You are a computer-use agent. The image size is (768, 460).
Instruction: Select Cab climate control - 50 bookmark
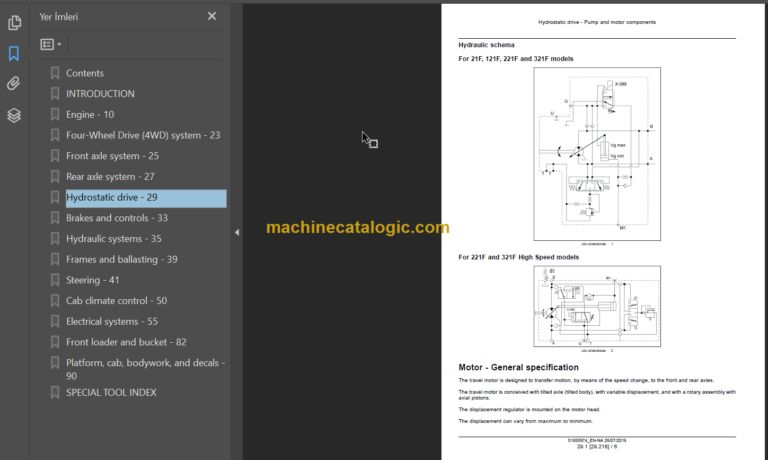pos(117,301)
